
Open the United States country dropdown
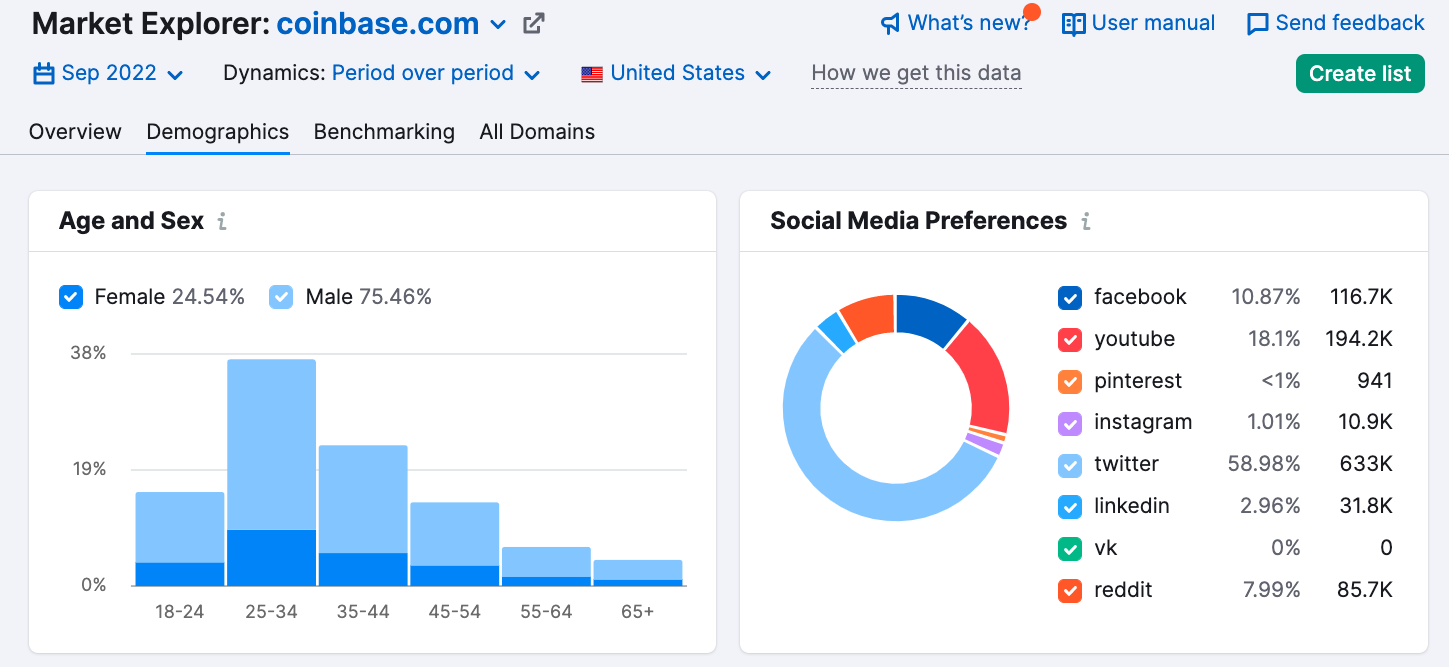coord(677,73)
